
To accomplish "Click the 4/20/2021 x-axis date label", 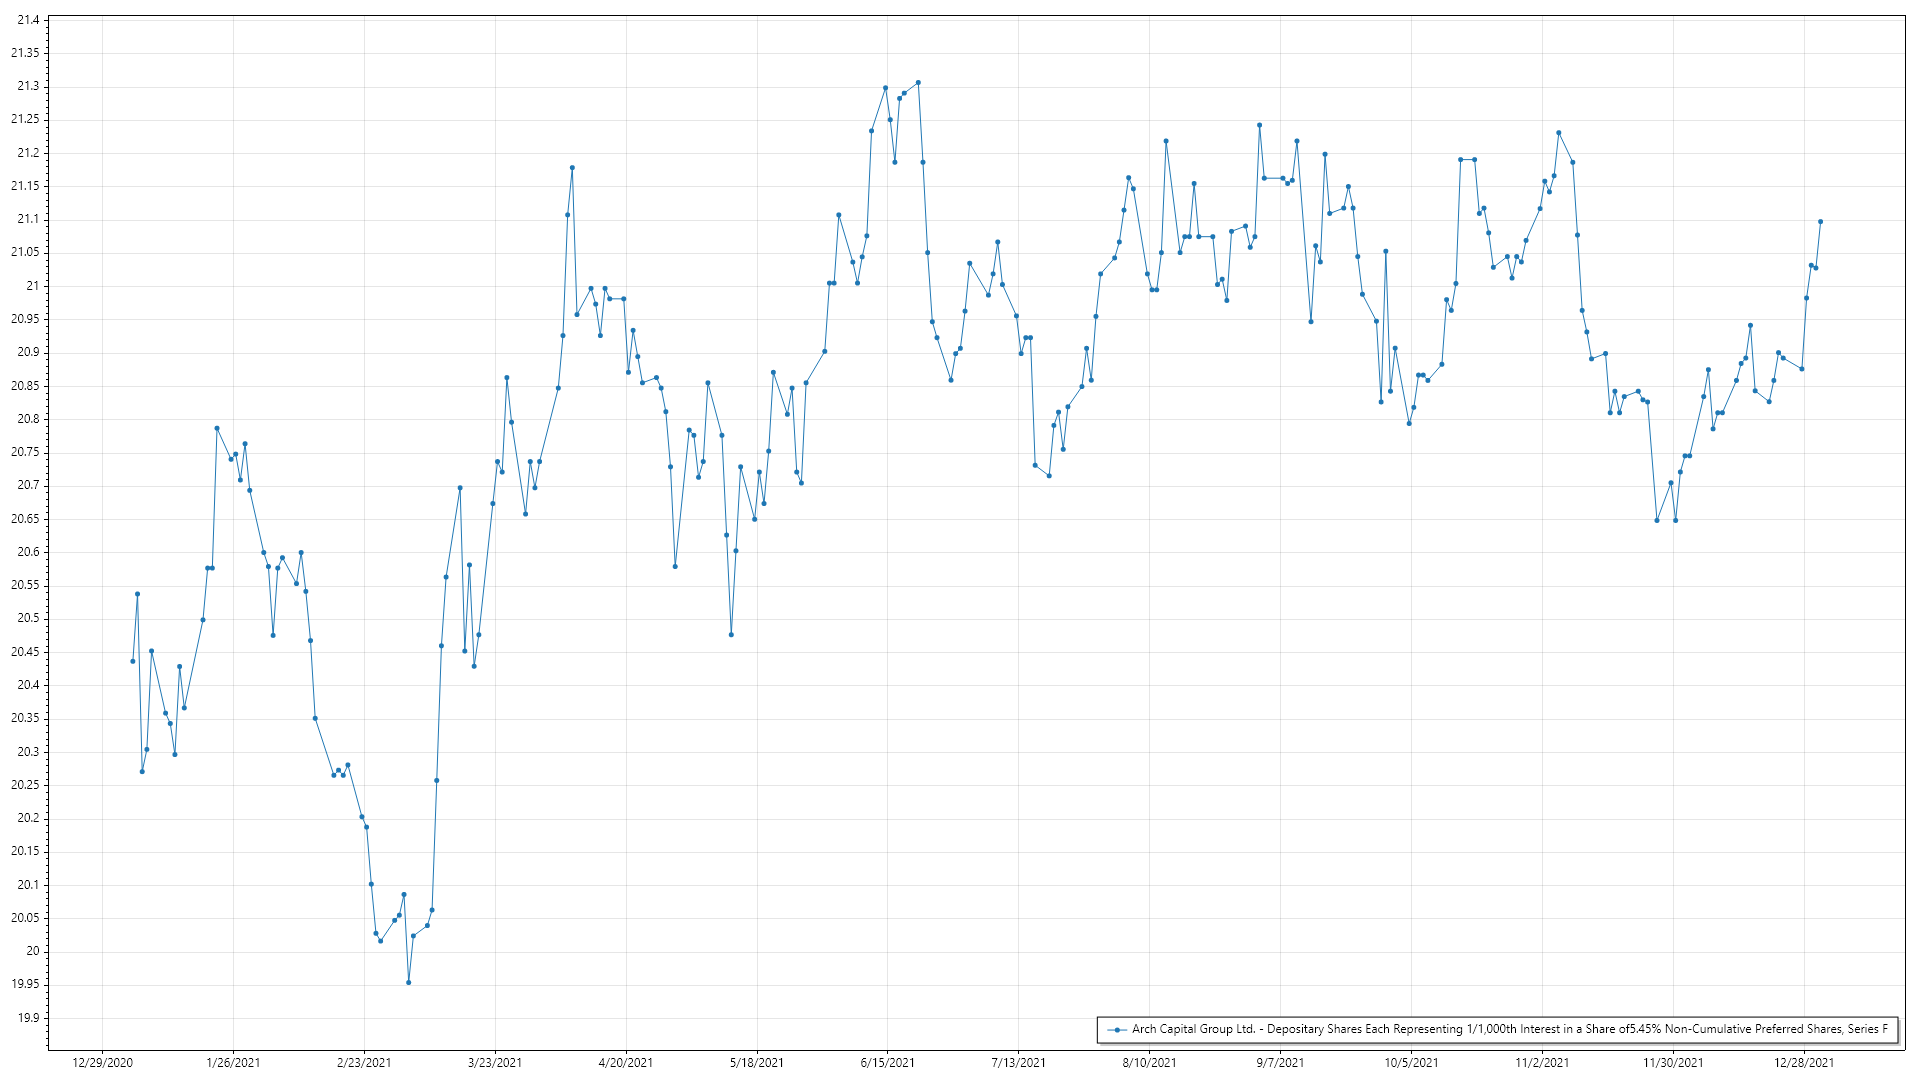I will click(626, 1063).
